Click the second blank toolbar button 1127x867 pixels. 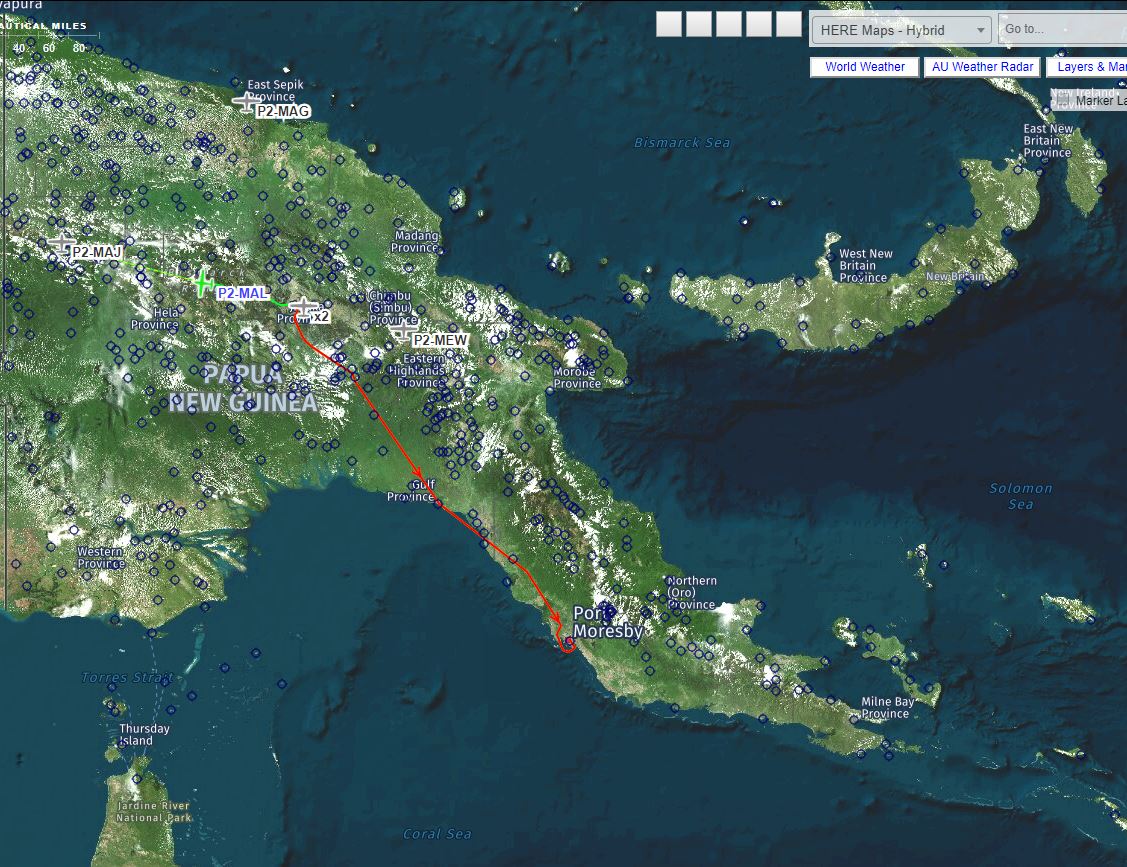tap(699, 25)
